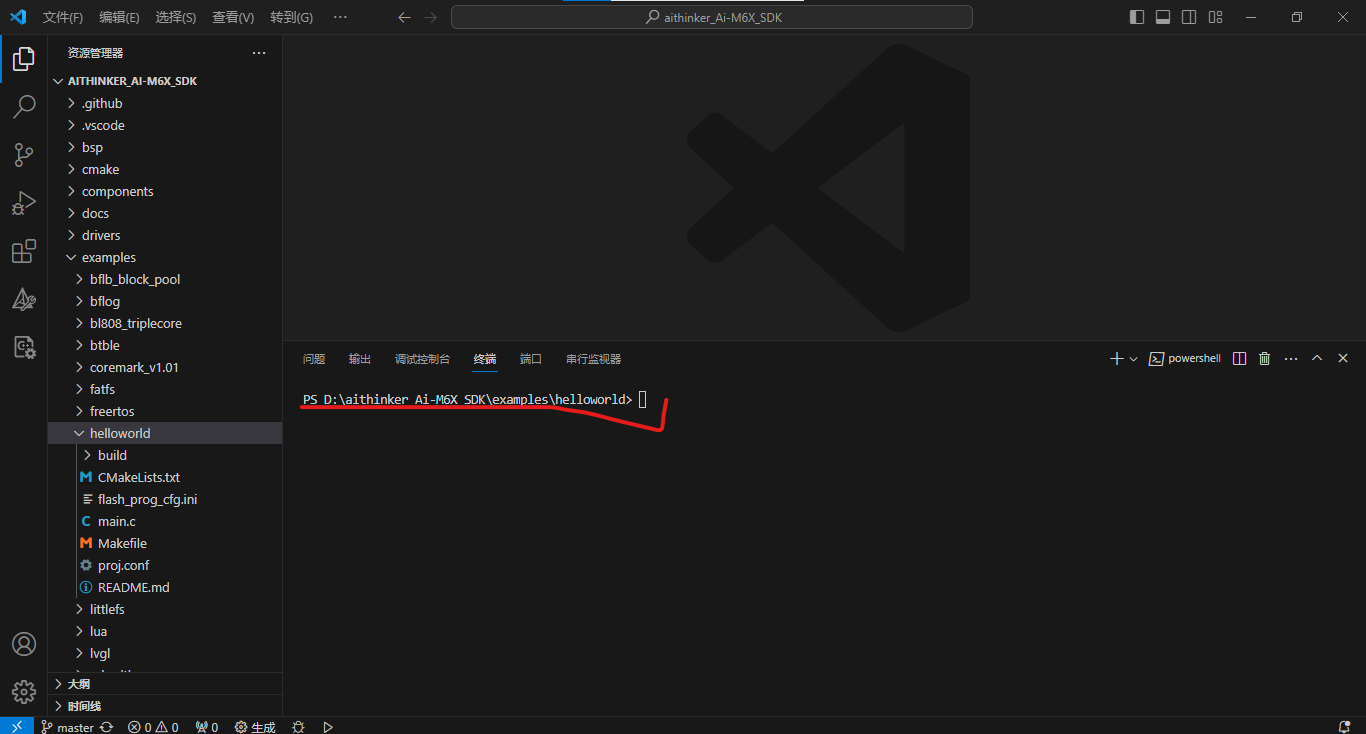Open the Source Control view

click(x=24, y=155)
